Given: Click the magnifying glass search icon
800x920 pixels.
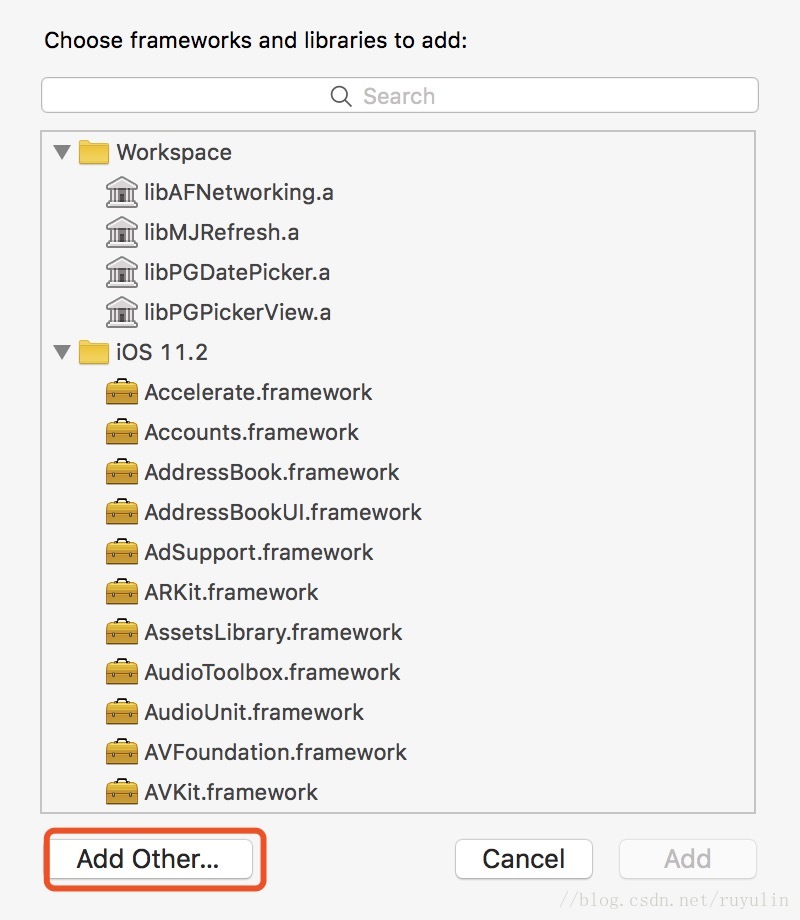Looking at the screenshot, I should 341,96.
